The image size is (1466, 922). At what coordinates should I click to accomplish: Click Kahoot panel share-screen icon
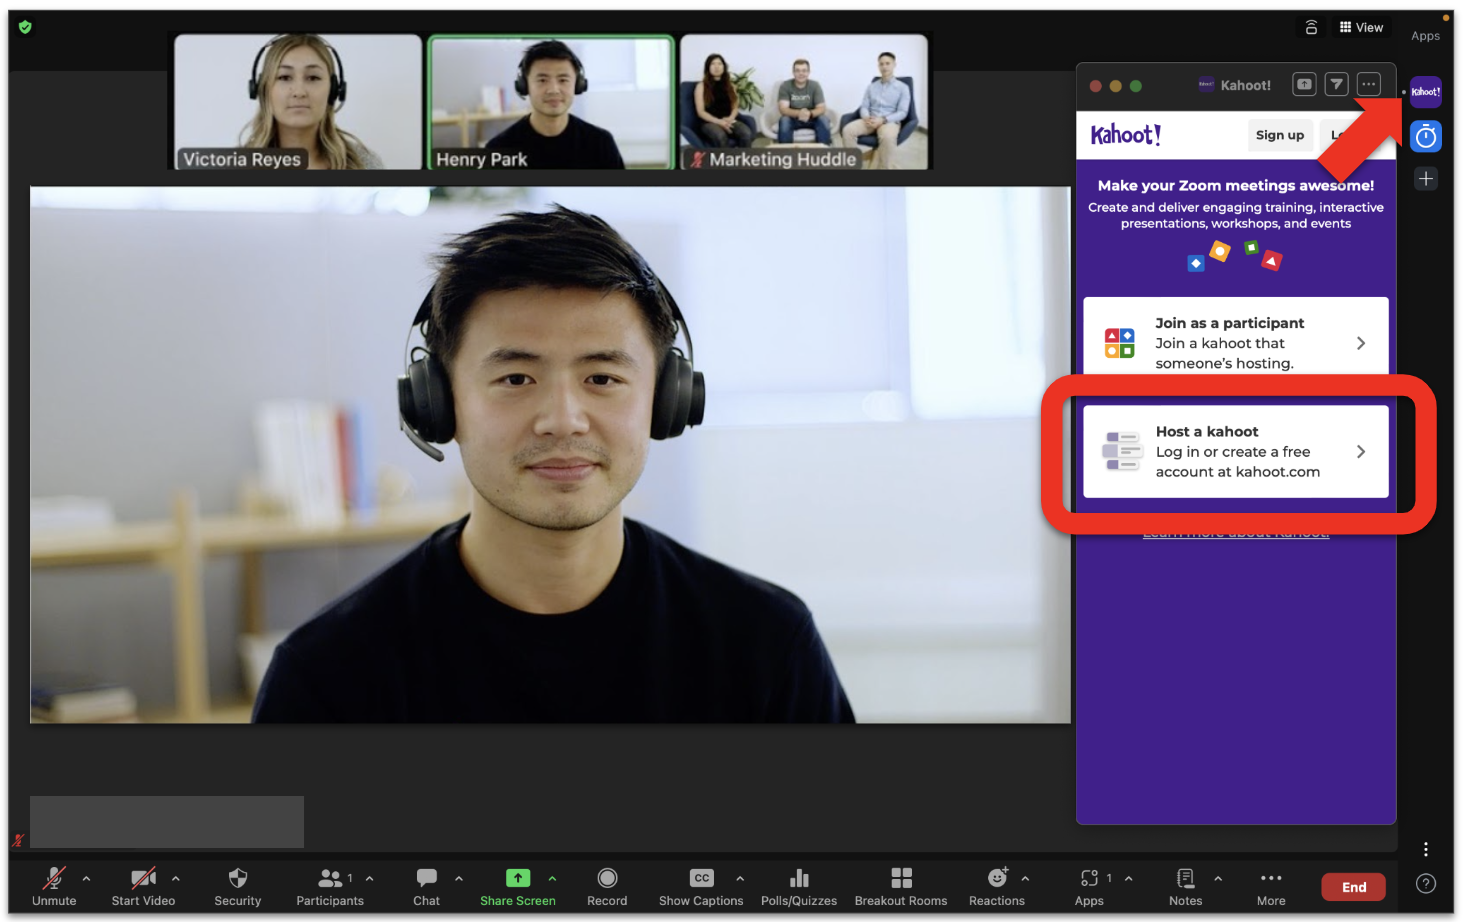(1304, 85)
